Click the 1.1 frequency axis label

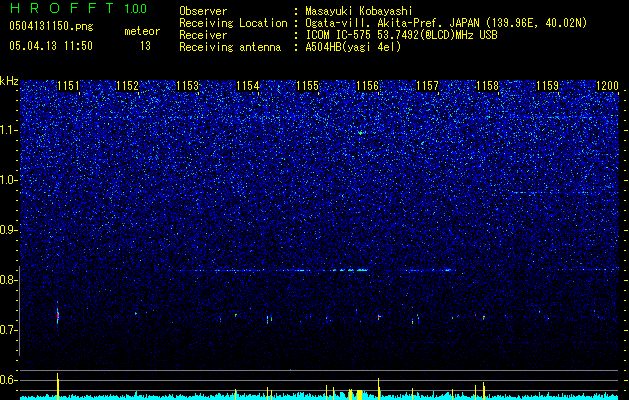click(8, 130)
